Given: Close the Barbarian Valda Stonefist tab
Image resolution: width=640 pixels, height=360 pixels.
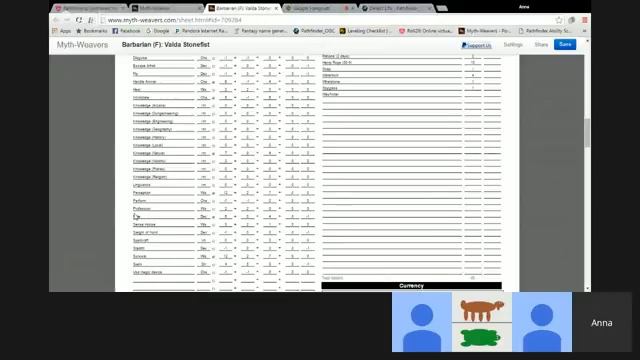Looking at the screenshot, I should (276, 8).
